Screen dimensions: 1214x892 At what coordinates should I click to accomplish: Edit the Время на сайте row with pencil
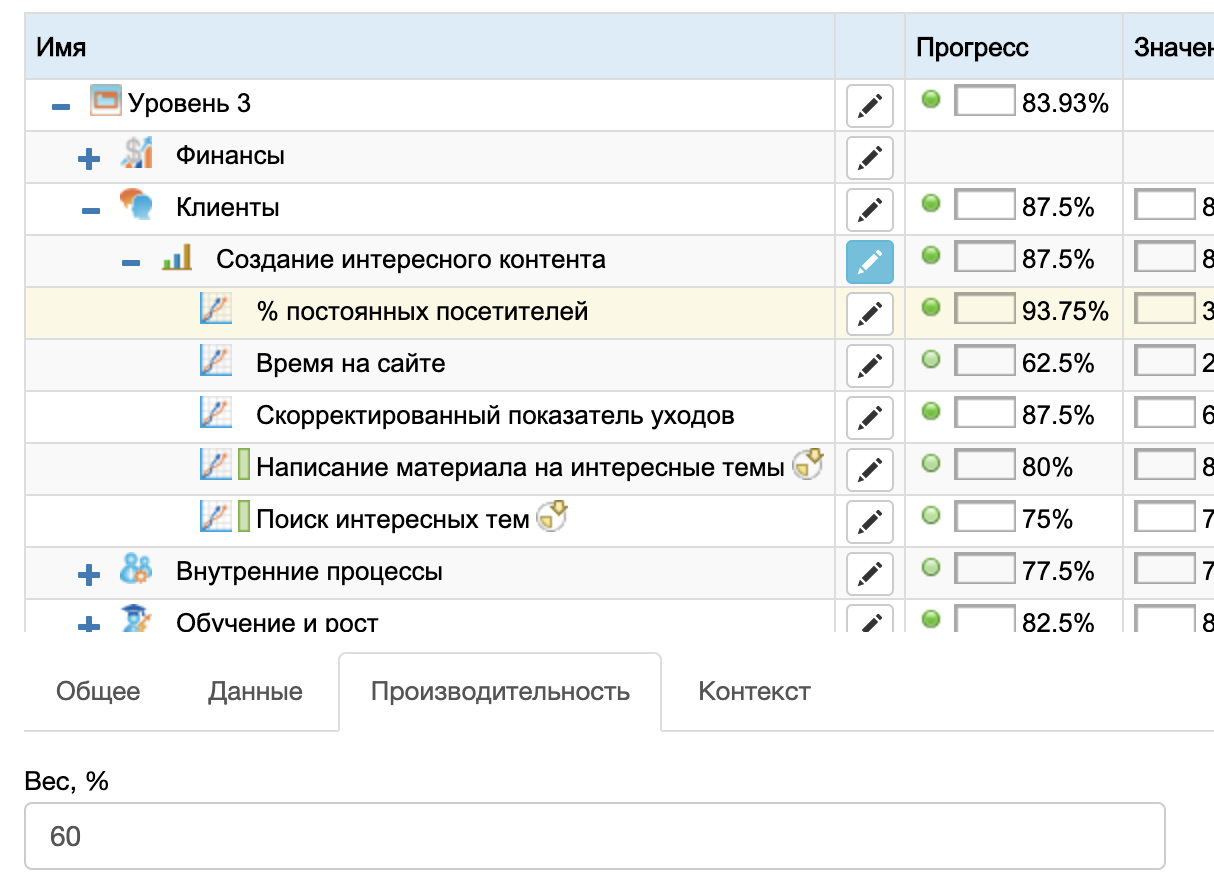(x=869, y=365)
